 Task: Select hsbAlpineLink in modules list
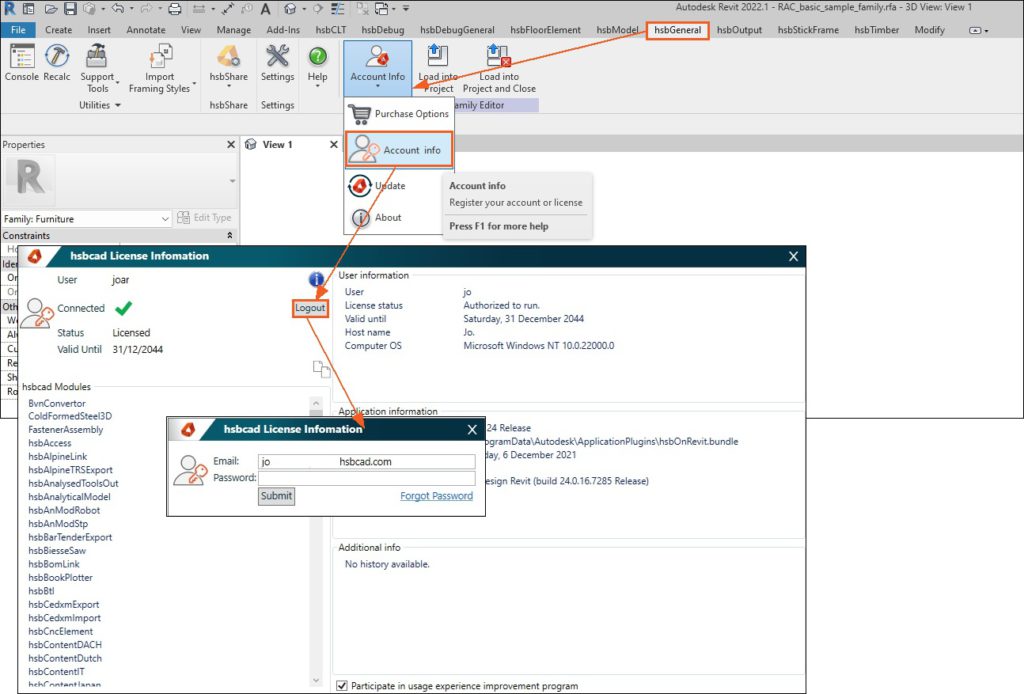pos(57,456)
